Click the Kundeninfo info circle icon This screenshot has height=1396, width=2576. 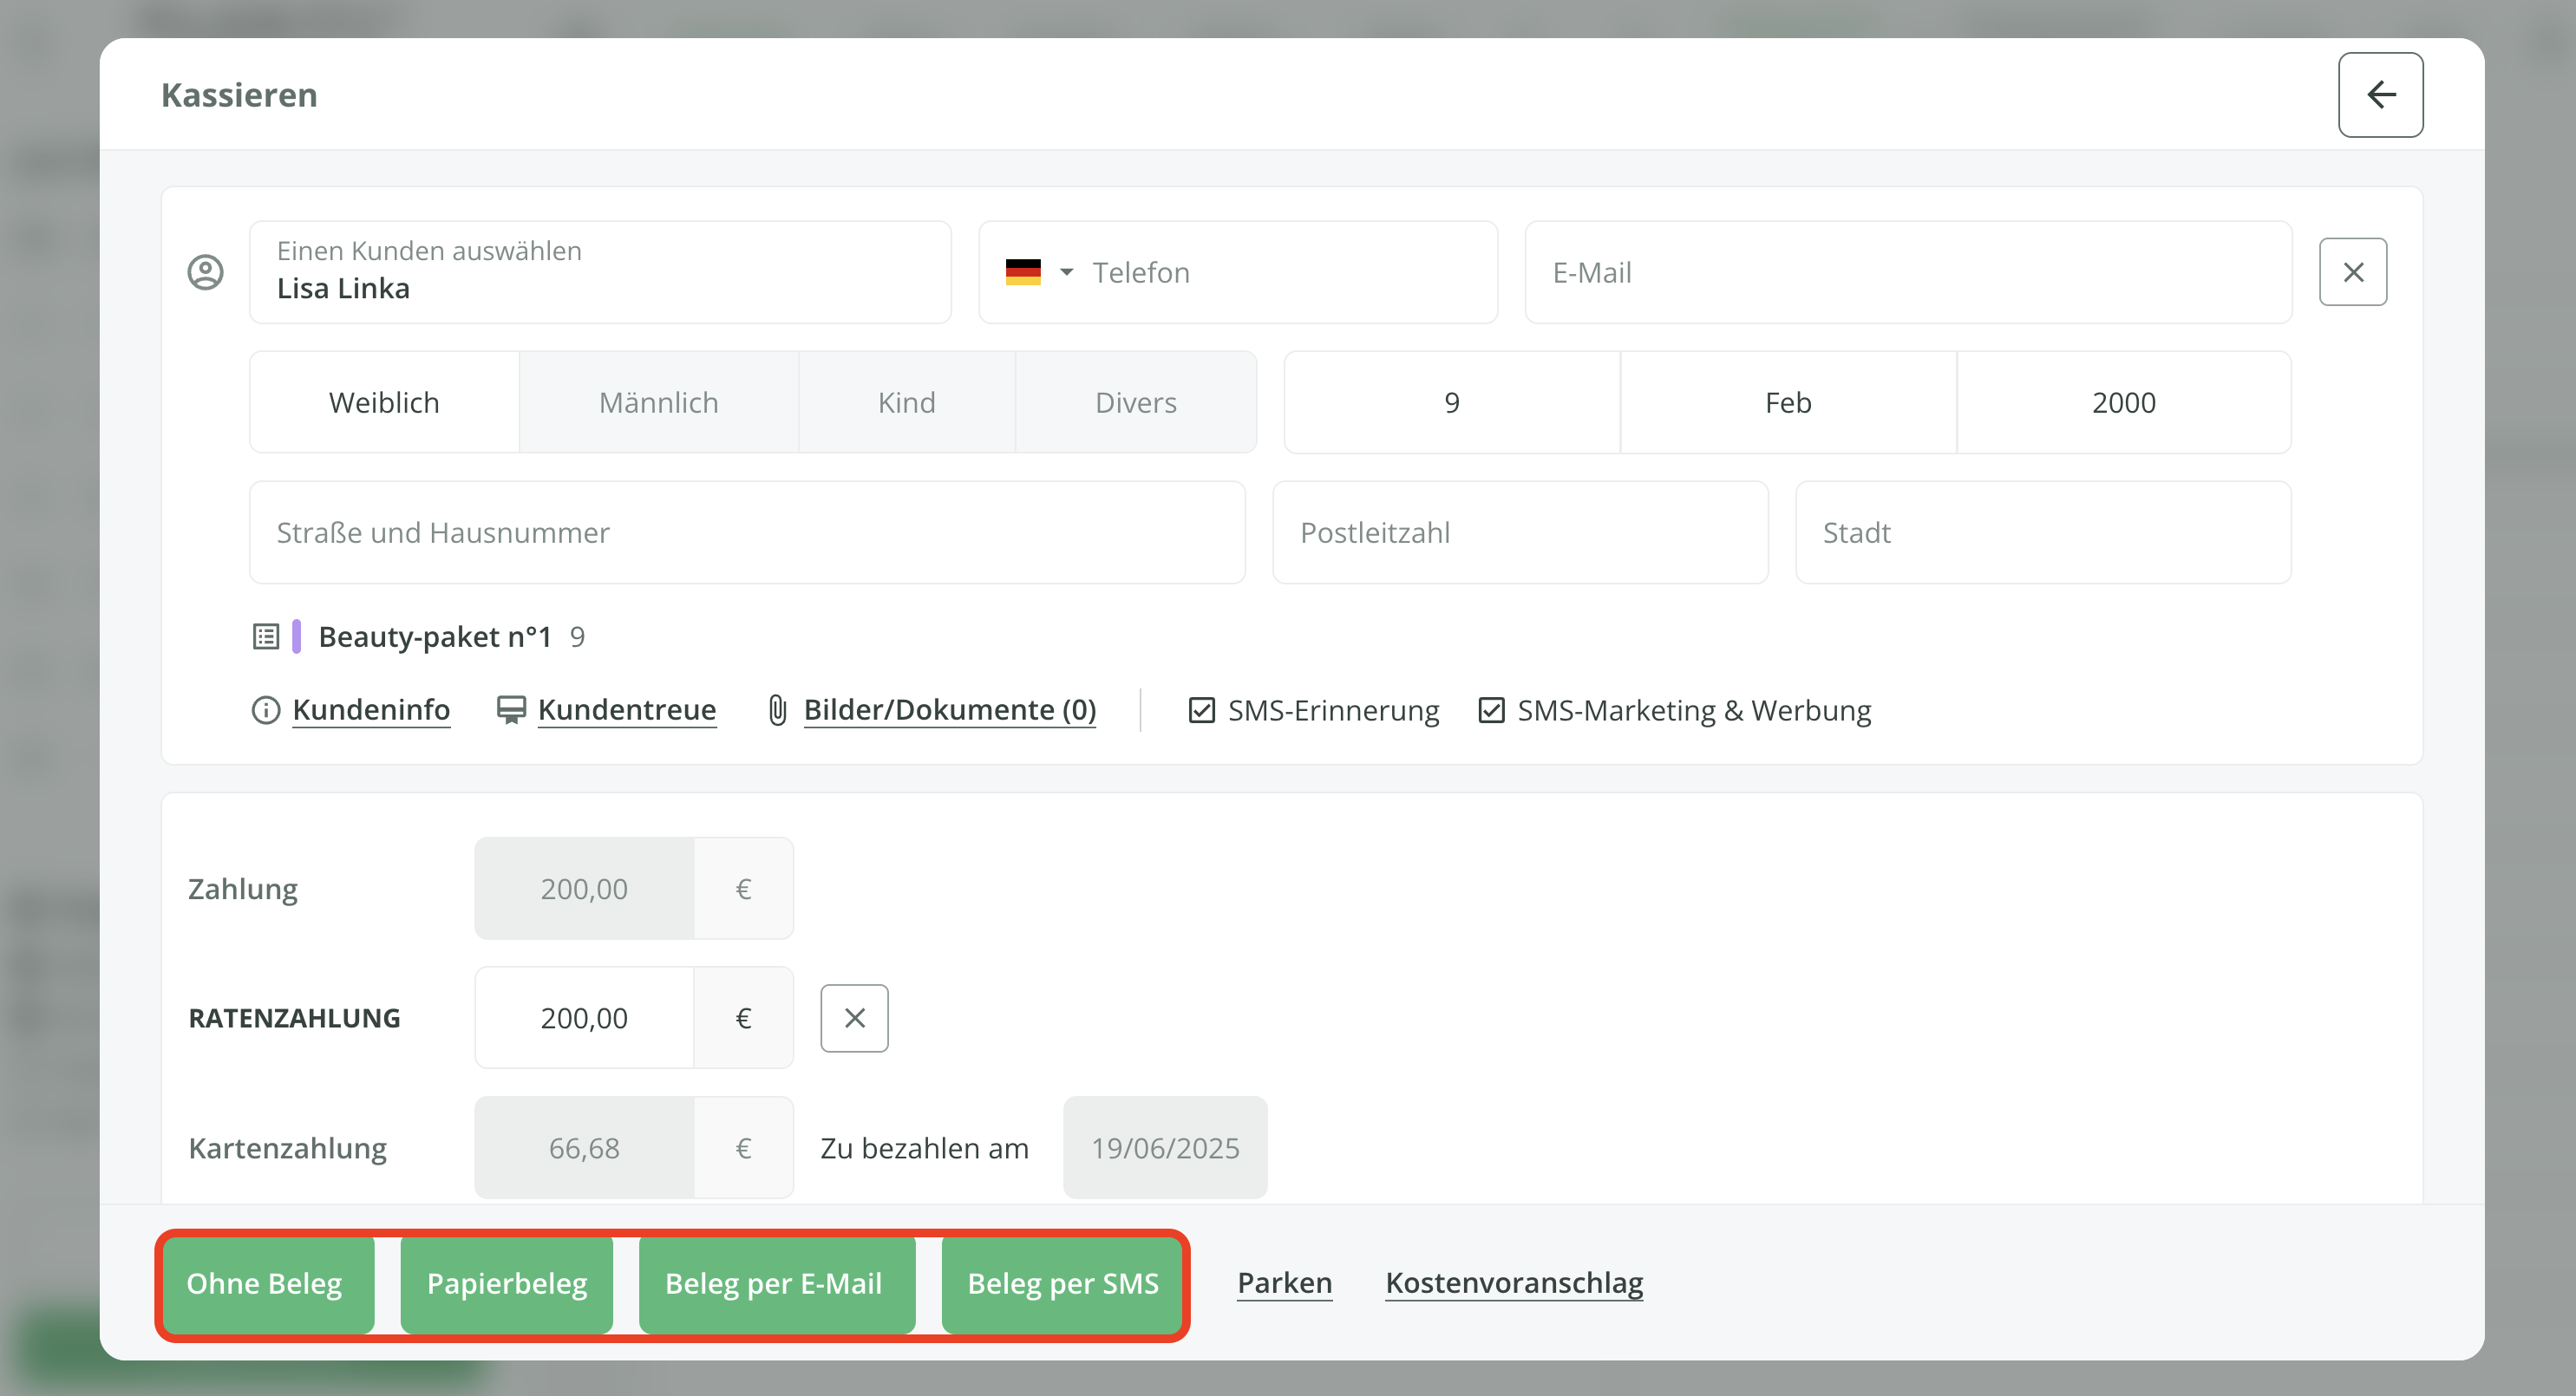tap(265, 710)
